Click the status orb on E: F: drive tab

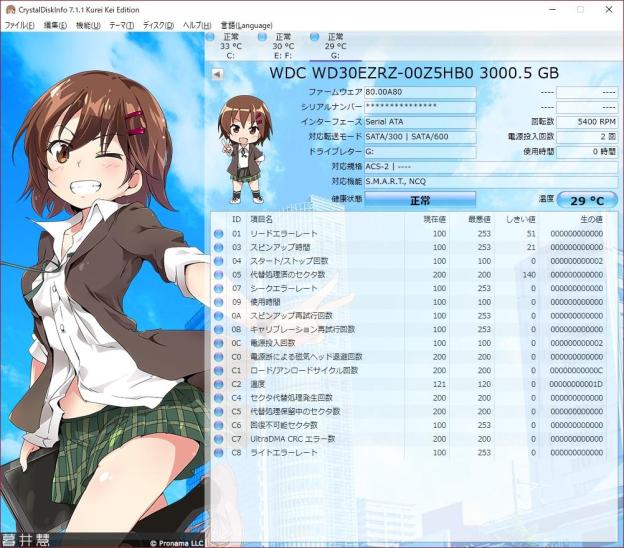pyautogui.click(x=262, y=37)
